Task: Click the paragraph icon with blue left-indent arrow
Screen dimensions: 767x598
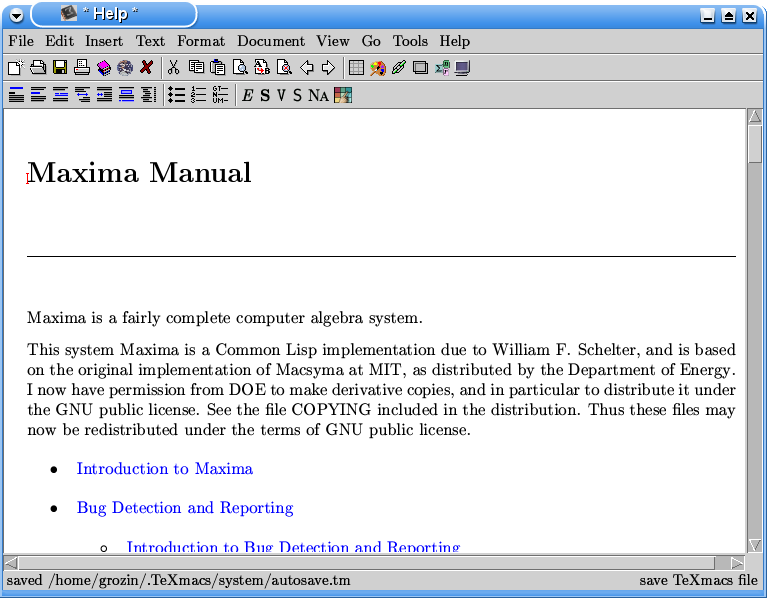Action: (104, 94)
